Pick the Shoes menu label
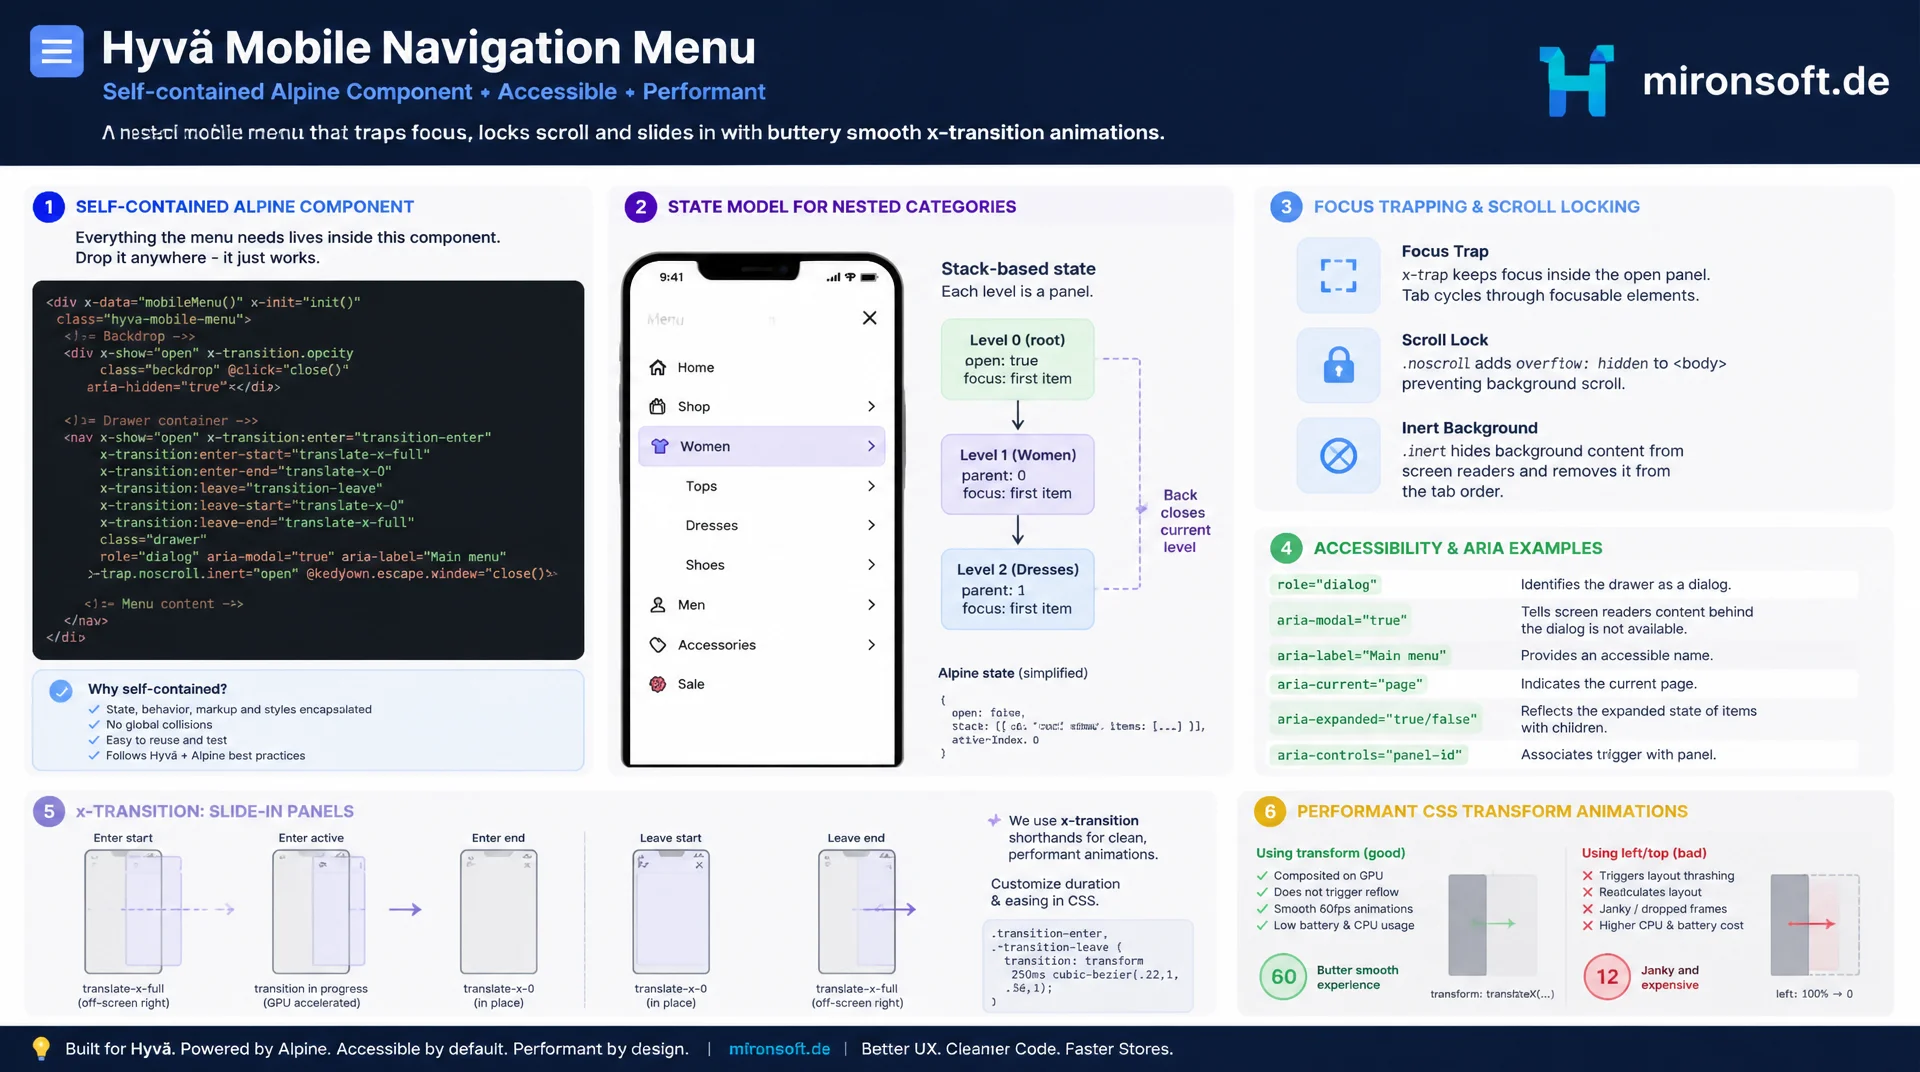Screen dimensions: 1920x1072 coord(705,565)
